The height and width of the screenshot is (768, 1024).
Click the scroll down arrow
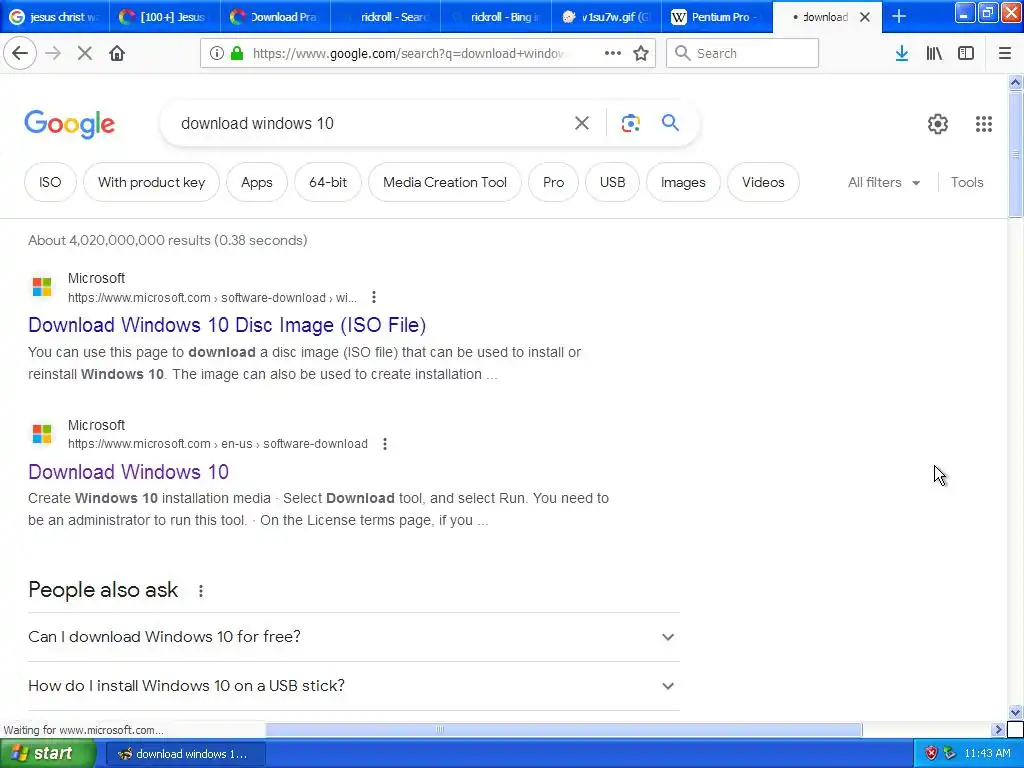(x=1016, y=712)
